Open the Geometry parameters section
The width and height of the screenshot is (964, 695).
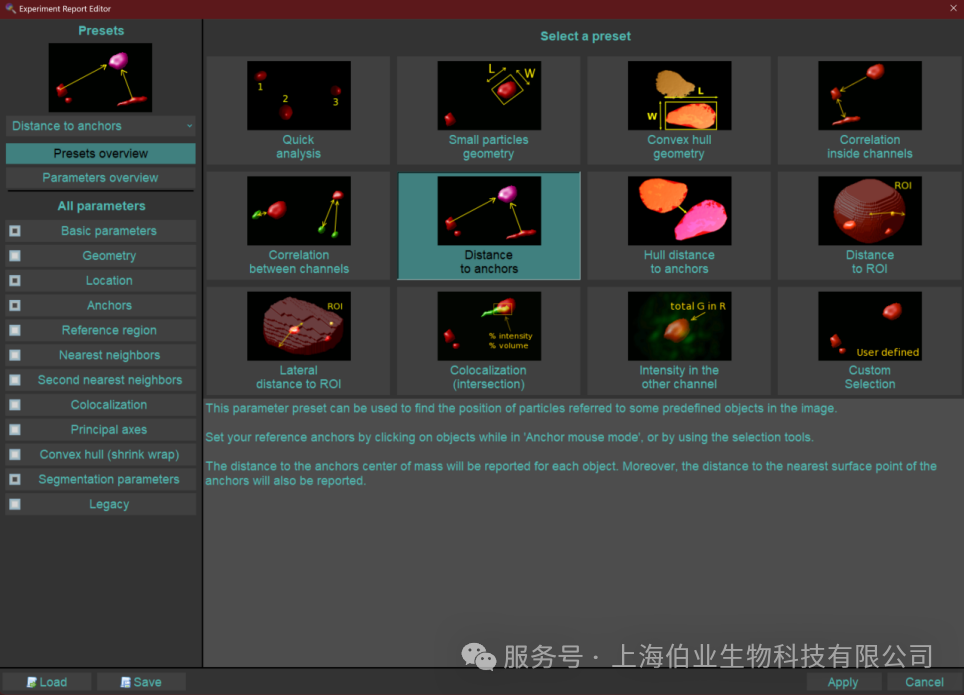[x=109, y=256]
